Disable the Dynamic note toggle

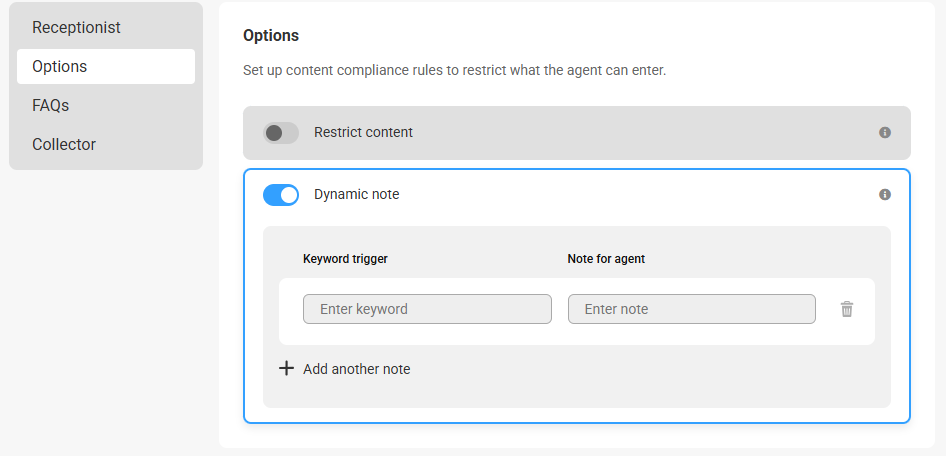(281, 195)
